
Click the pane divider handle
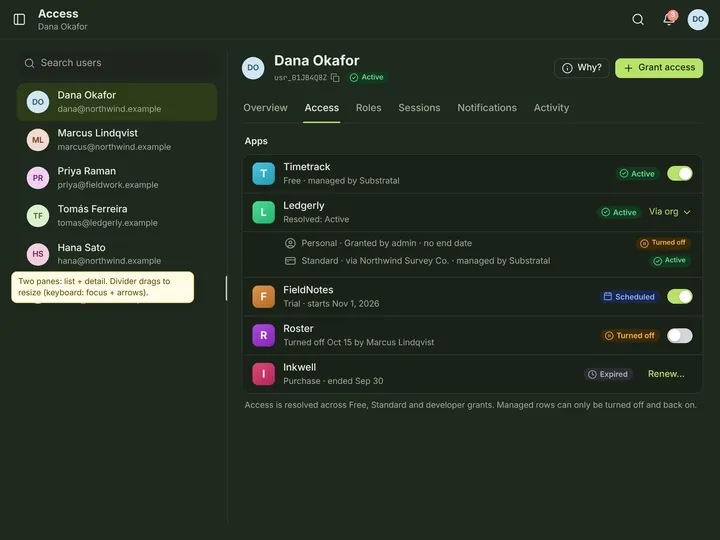226,288
